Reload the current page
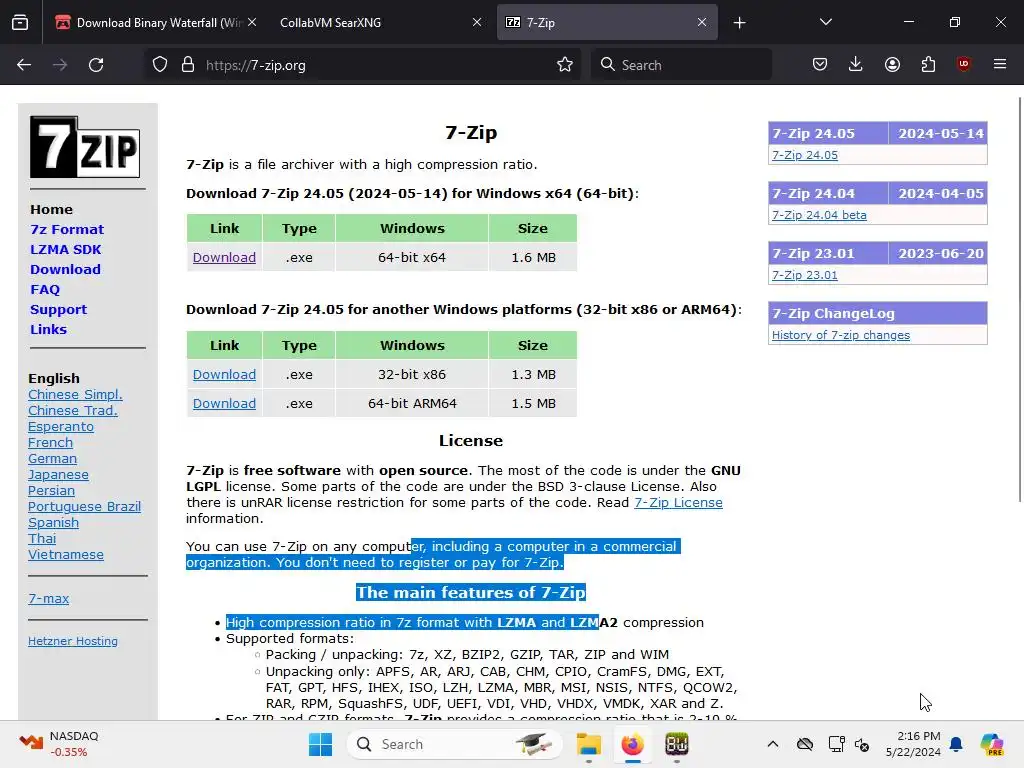 (x=96, y=65)
